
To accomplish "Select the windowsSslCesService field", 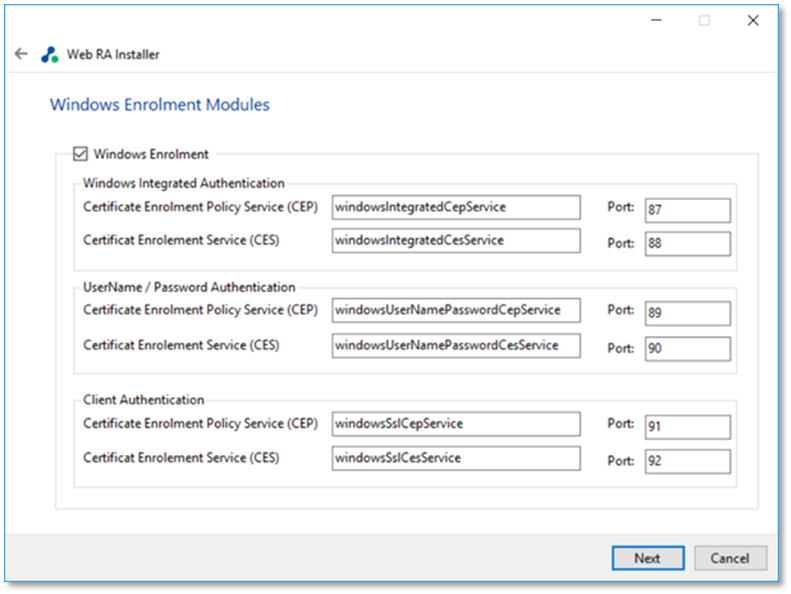I will click(456, 458).
